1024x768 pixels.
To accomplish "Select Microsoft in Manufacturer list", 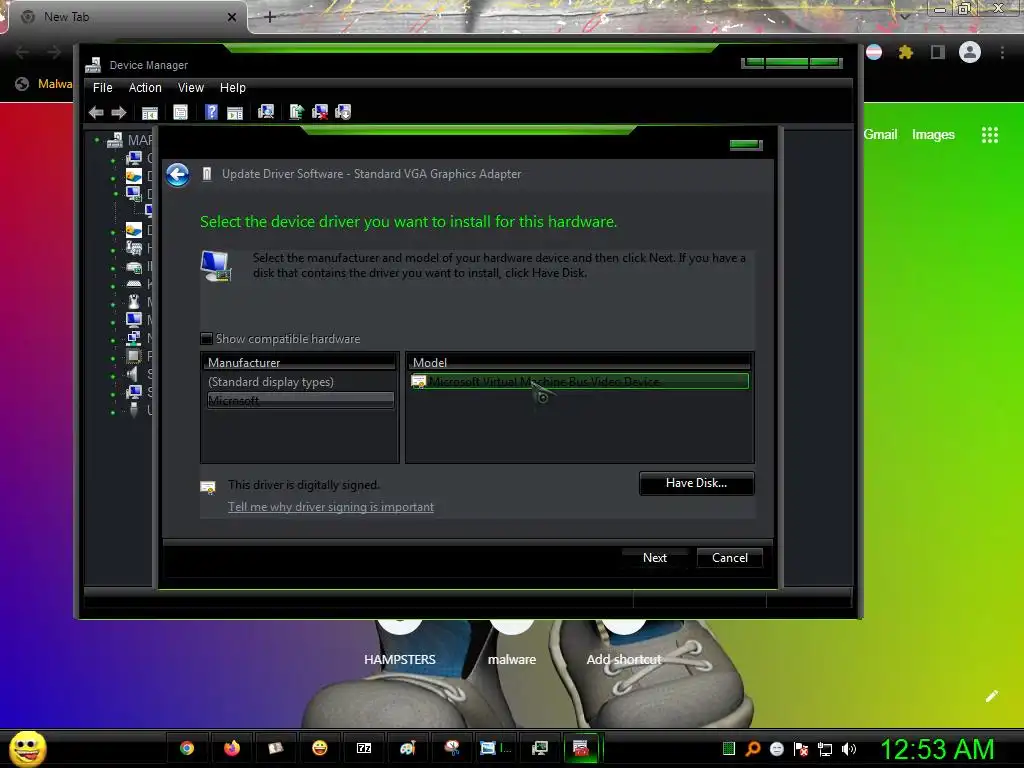I will 300,400.
